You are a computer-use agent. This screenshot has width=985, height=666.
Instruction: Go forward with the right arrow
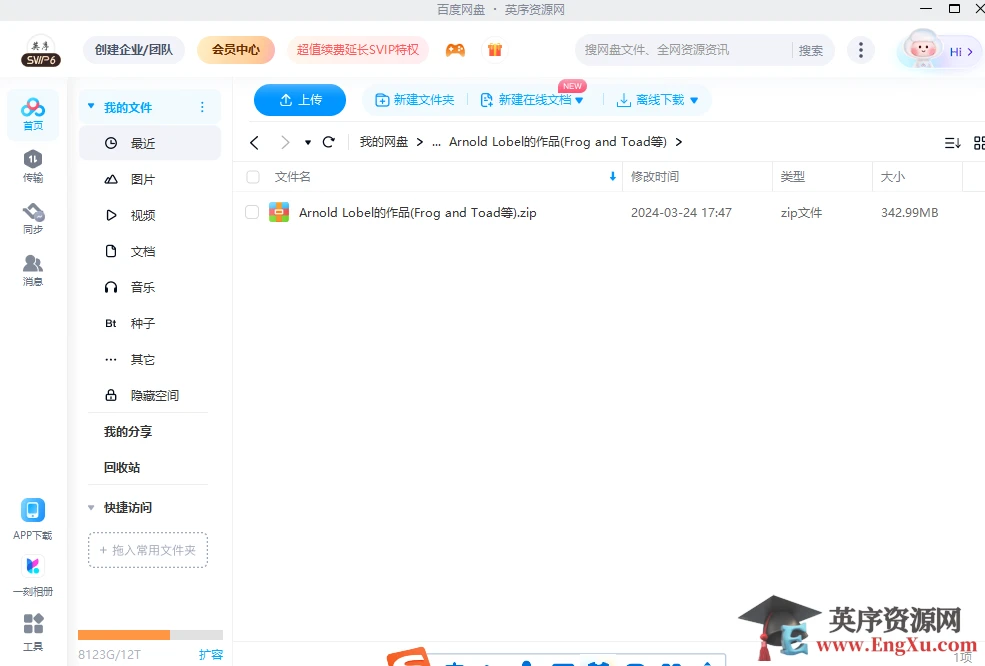285,143
